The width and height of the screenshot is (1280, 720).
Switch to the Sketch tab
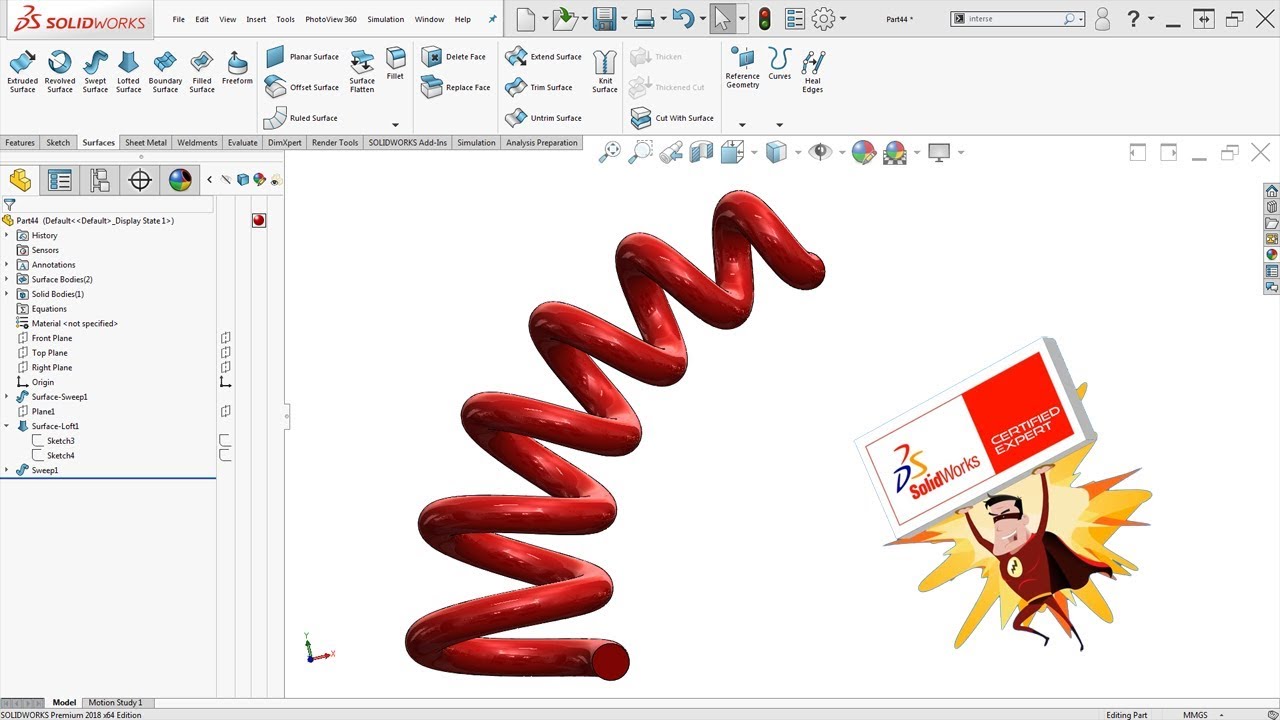pyautogui.click(x=58, y=143)
